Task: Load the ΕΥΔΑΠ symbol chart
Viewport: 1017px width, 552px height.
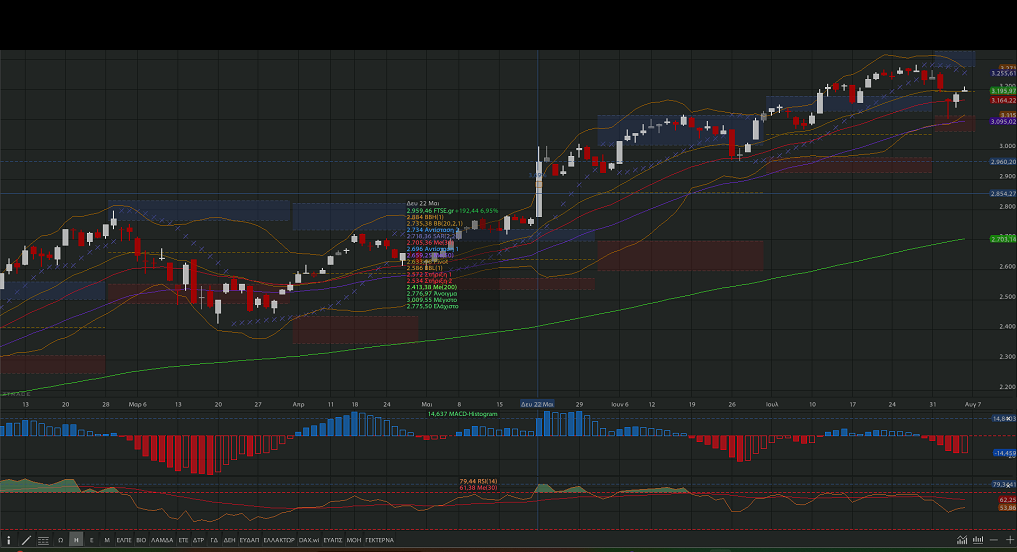Action: 249,540
